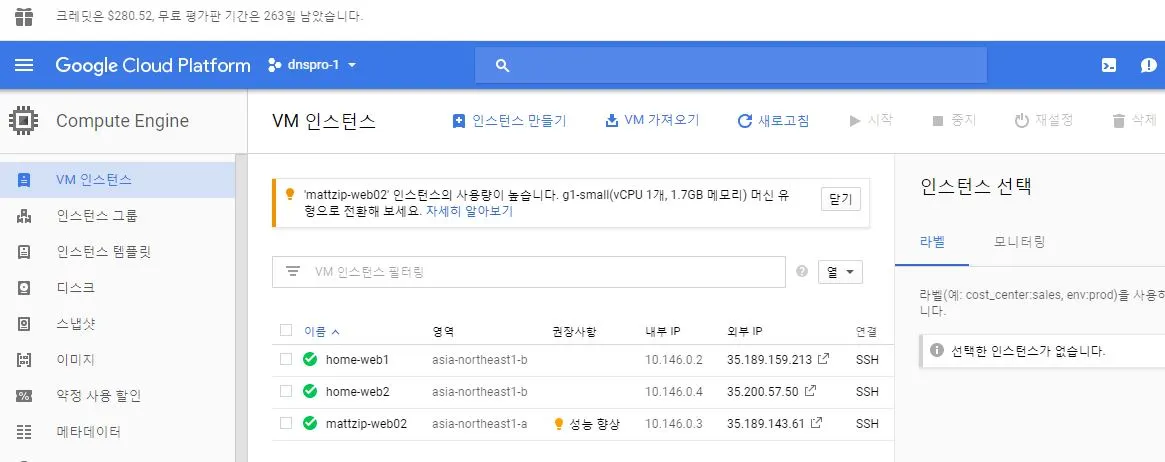Select 메타데이터 in sidebar
The width and height of the screenshot is (1165, 462).
[88, 432]
